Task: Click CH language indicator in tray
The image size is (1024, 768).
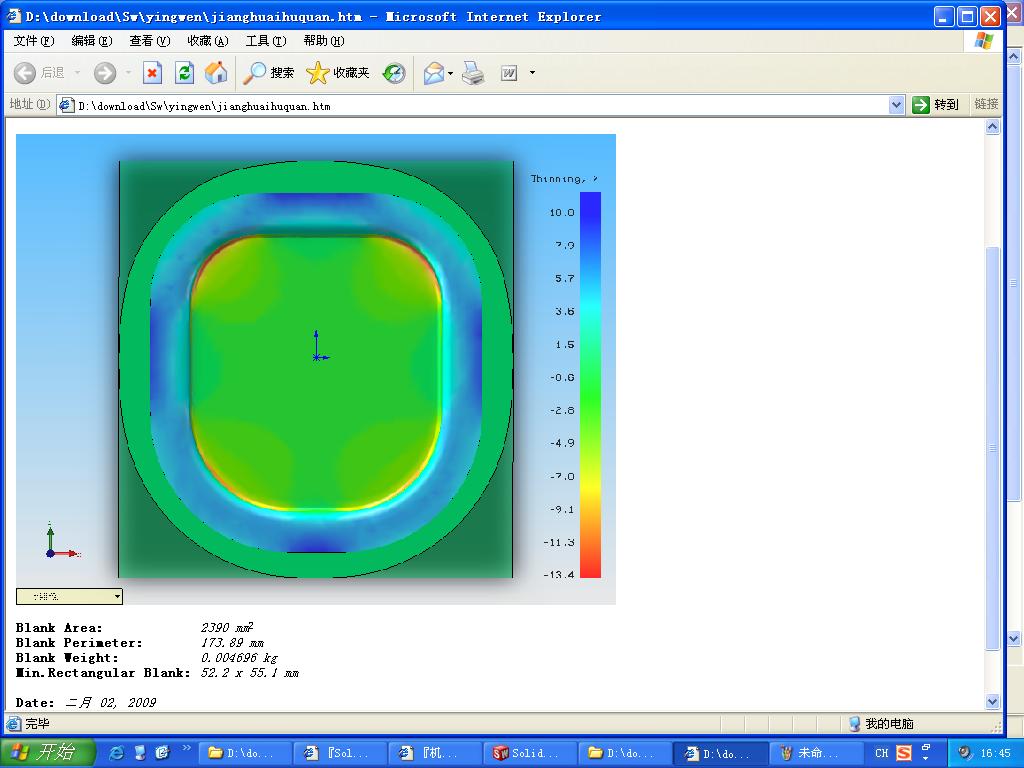Action: click(x=882, y=754)
